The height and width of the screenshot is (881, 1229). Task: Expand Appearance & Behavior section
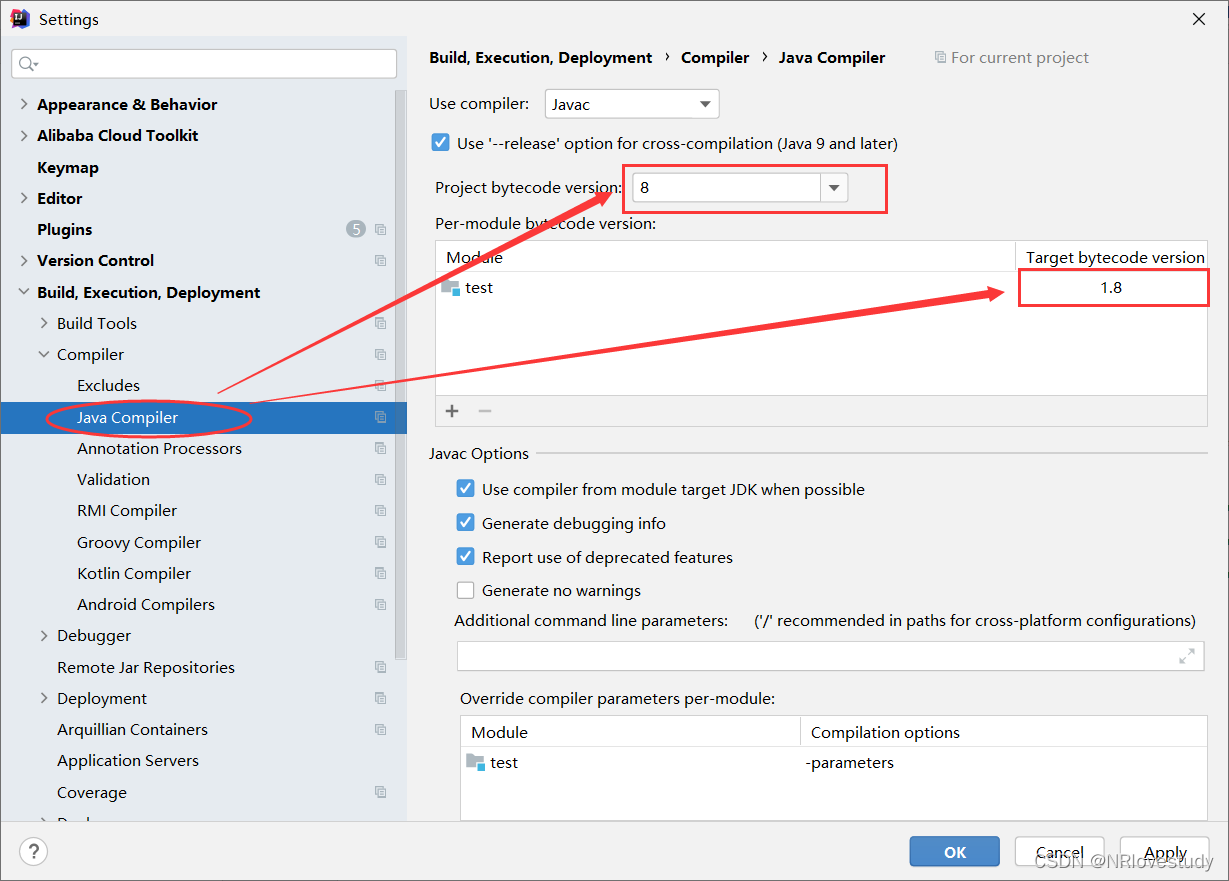(x=24, y=104)
